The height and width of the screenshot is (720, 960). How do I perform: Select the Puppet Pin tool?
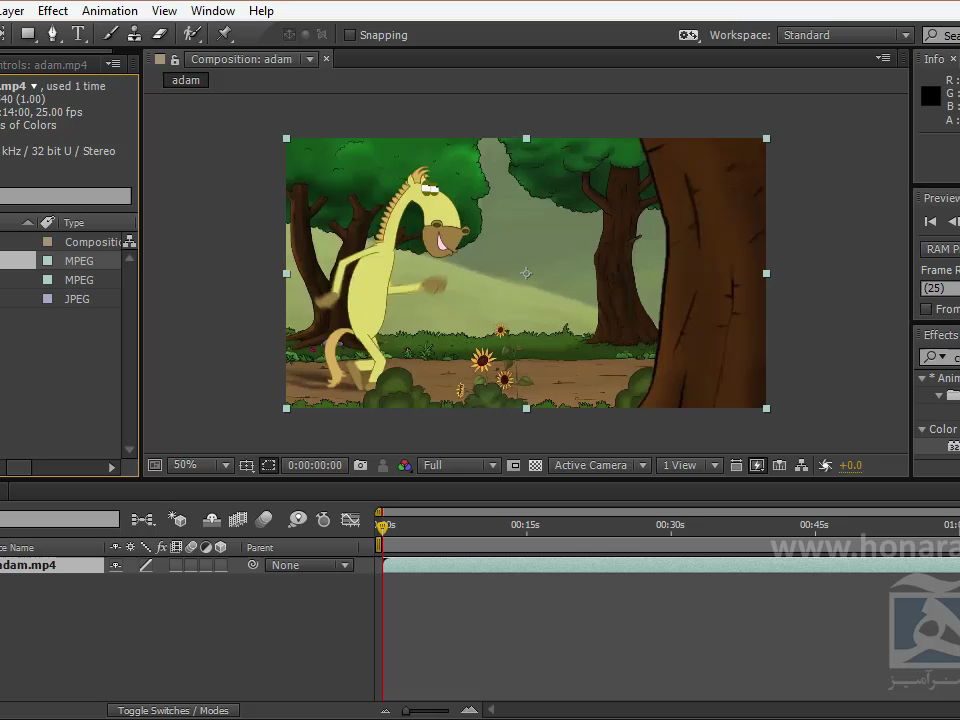[x=224, y=34]
